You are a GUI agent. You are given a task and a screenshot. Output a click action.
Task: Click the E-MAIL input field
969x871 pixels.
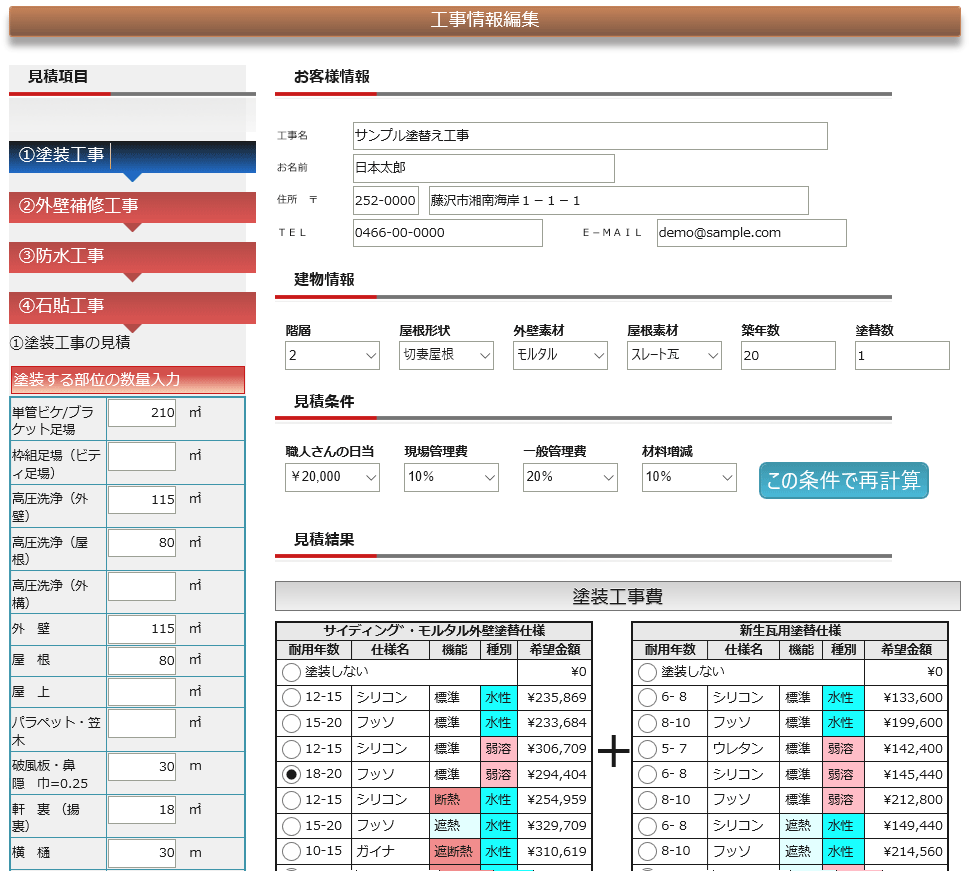pos(751,233)
